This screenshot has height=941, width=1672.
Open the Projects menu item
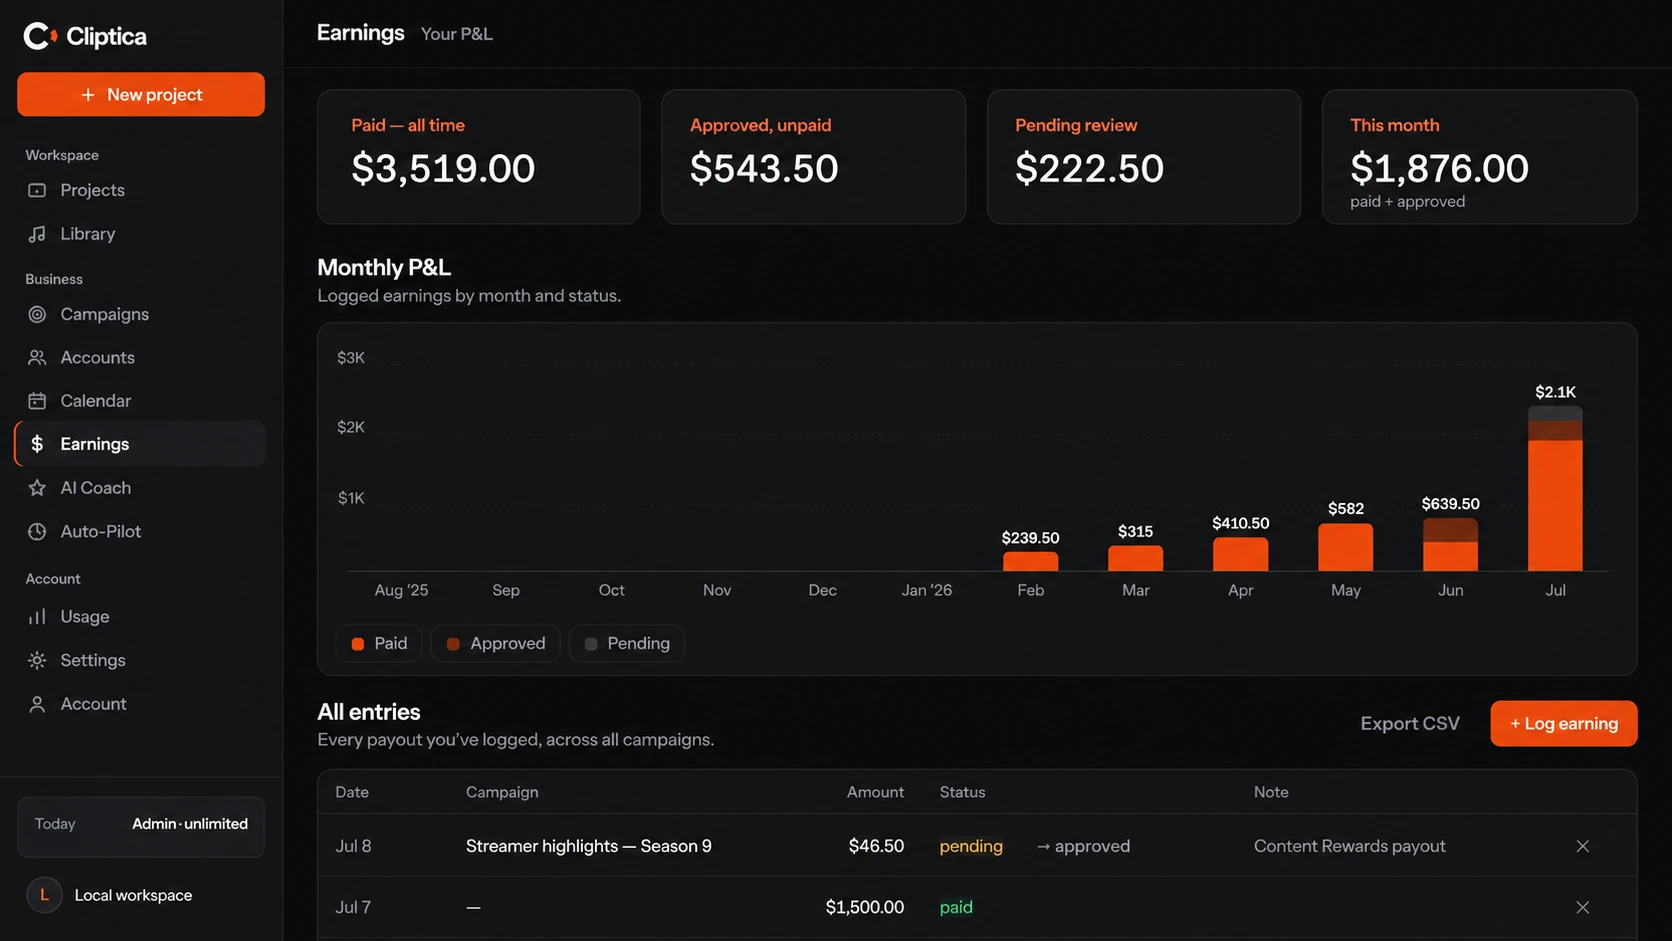click(140, 190)
